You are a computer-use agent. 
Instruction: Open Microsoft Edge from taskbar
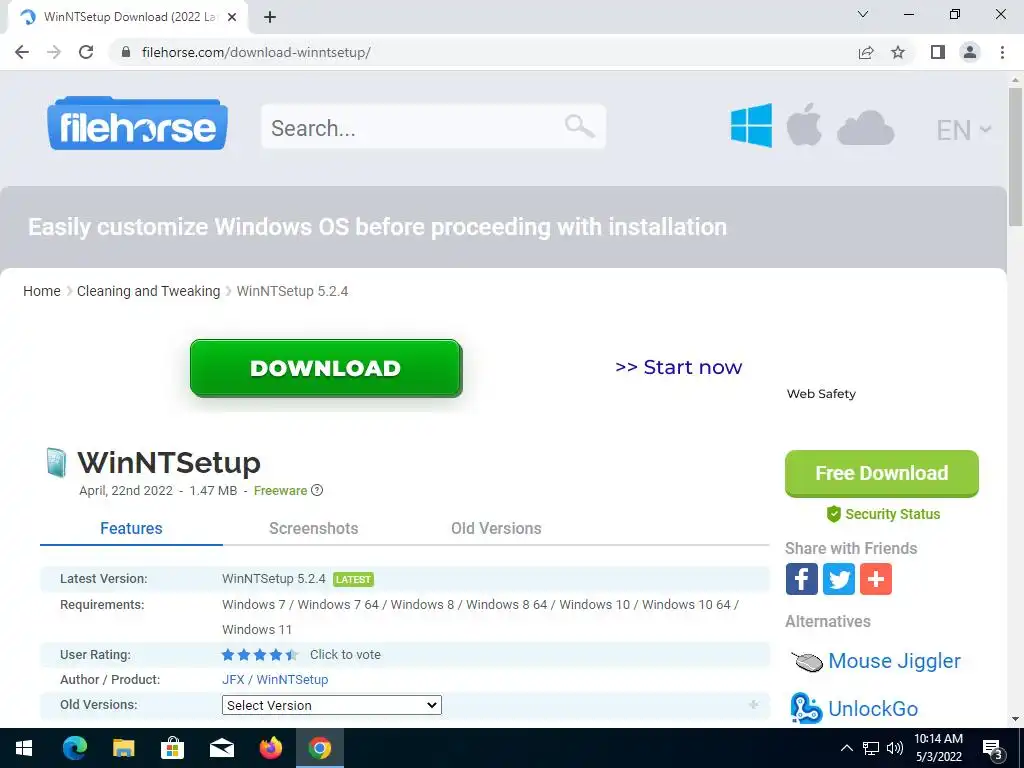(74, 748)
